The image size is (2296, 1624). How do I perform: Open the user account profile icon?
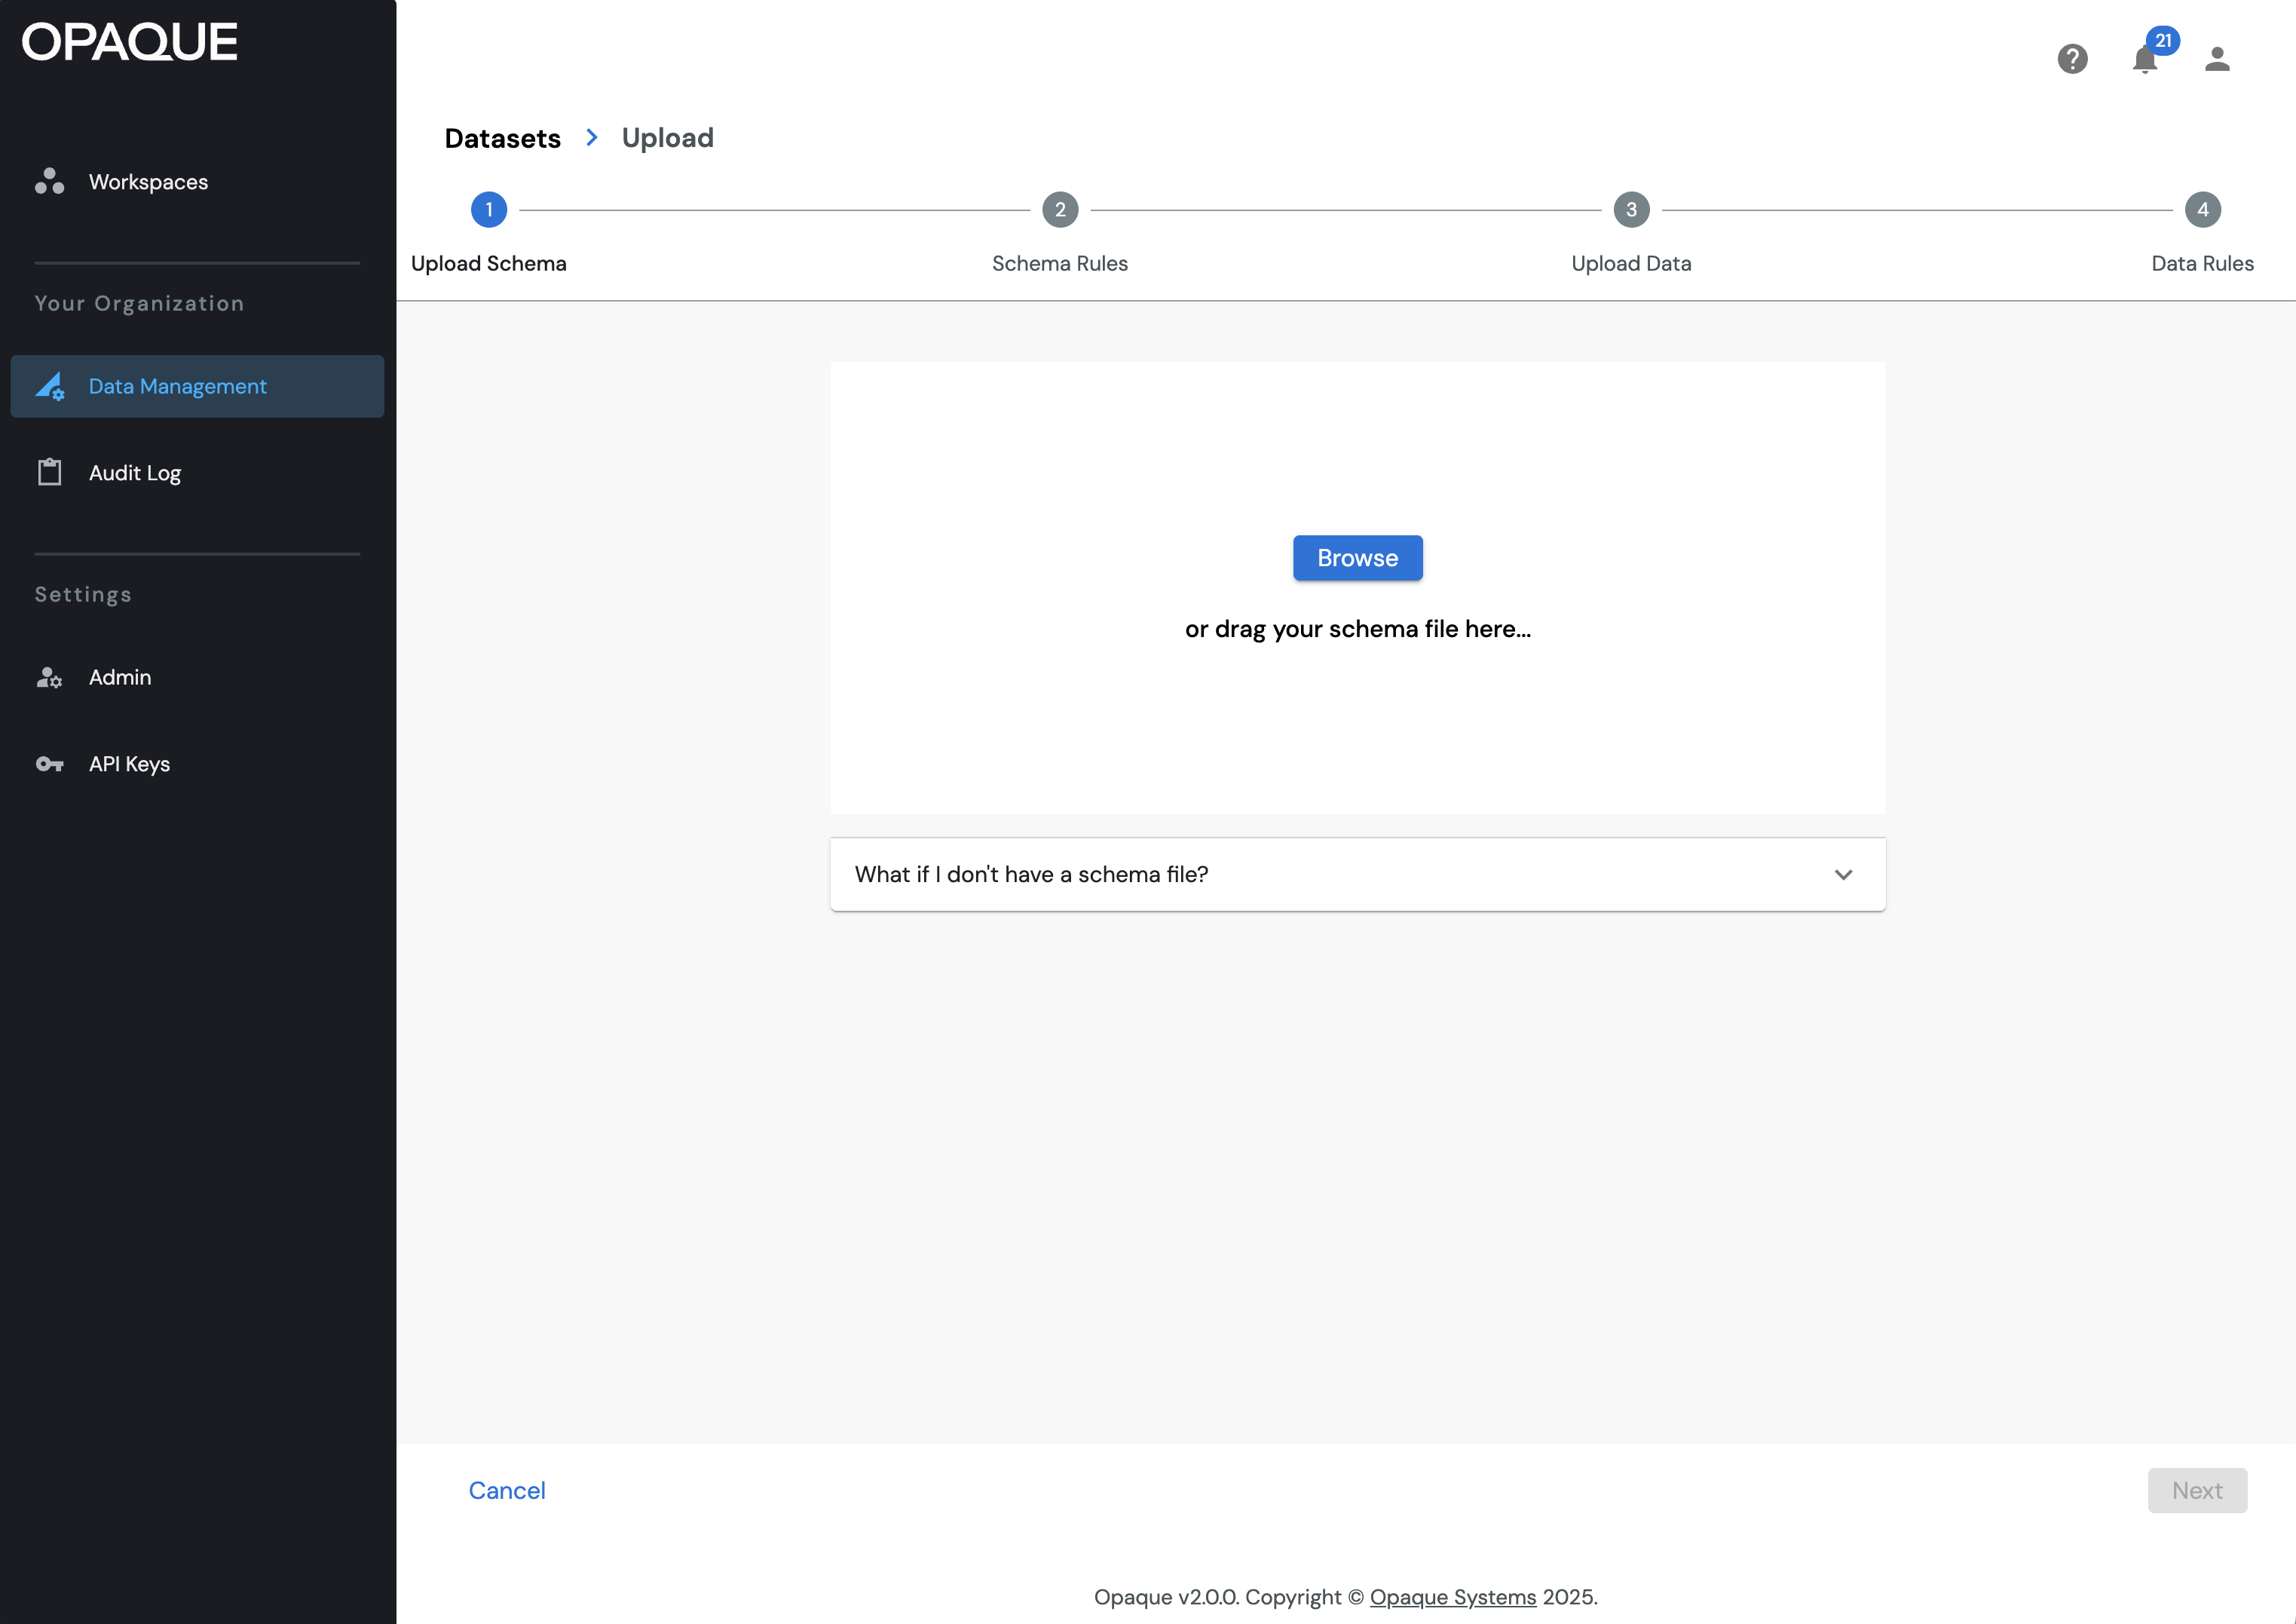click(2217, 59)
